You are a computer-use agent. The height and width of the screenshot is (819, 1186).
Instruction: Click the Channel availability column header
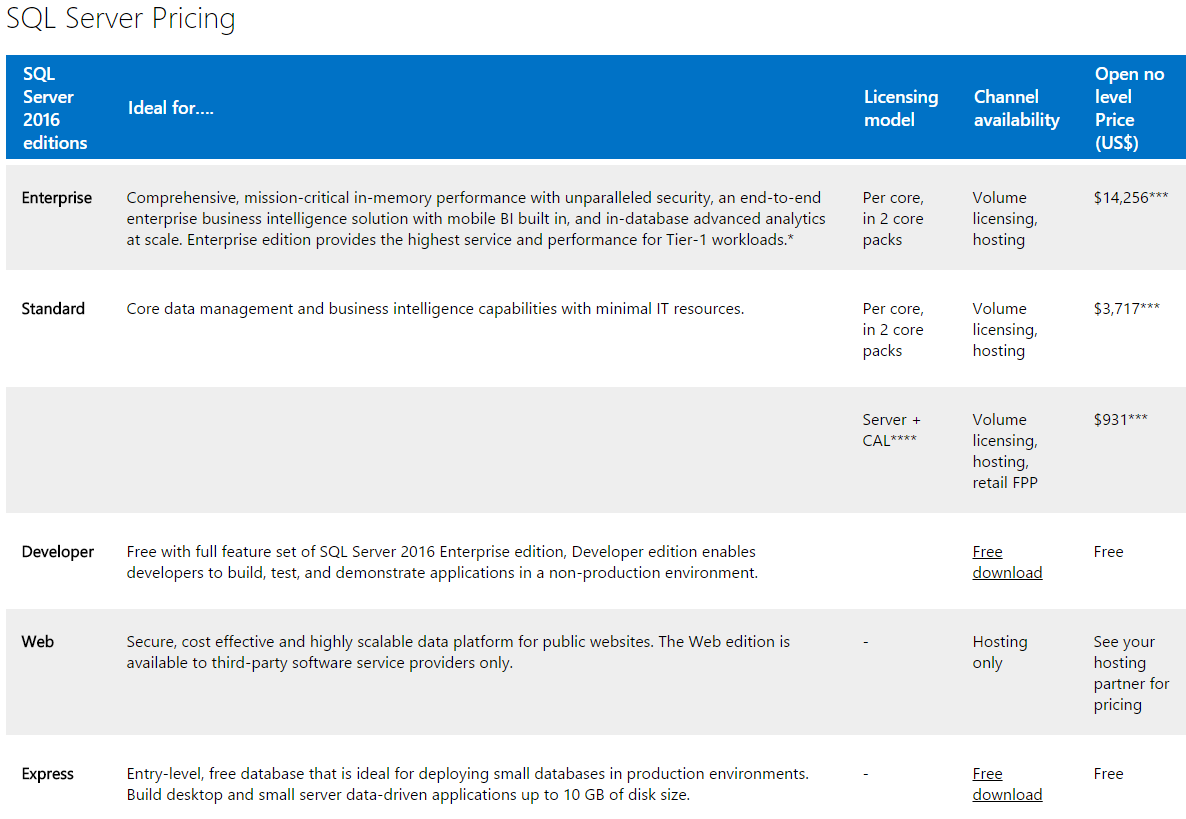coord(1016,108)
